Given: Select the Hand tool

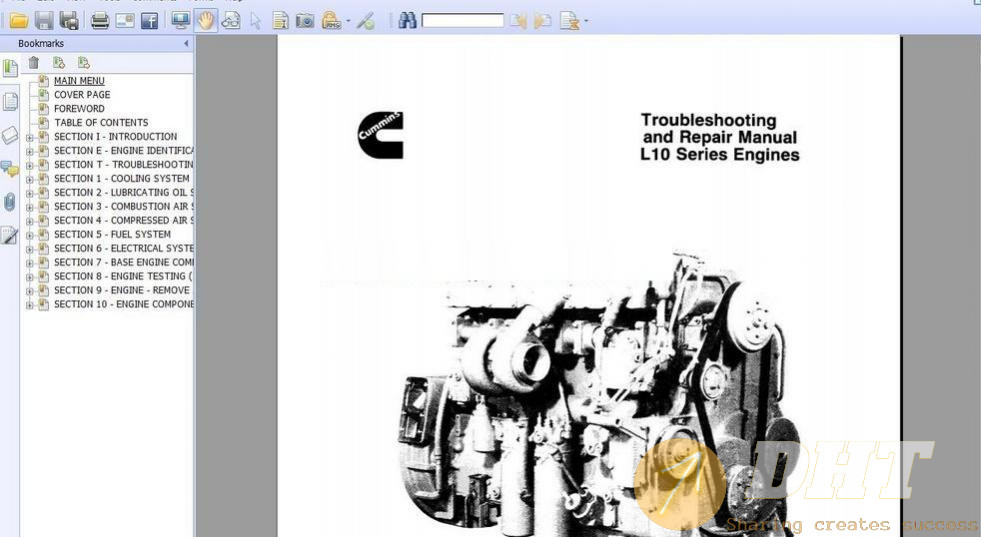Looking at the screenshot, I should tap(205, 21).
